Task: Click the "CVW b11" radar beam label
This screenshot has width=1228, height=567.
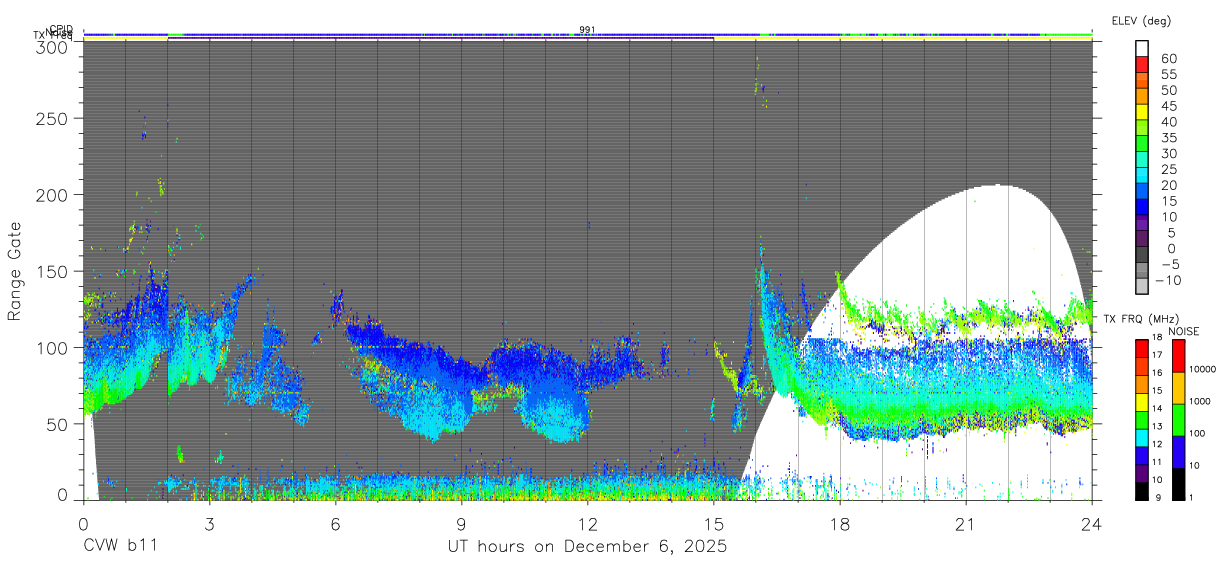Action: point(120,546)
